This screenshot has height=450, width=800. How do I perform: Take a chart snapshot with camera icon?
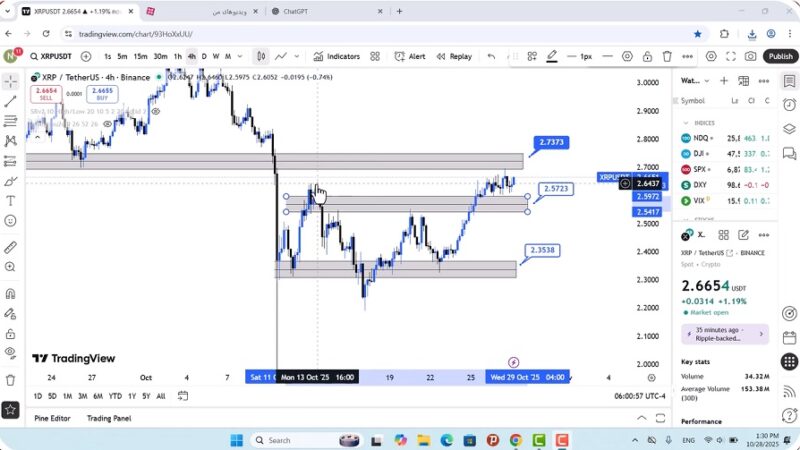click(751, 56)
